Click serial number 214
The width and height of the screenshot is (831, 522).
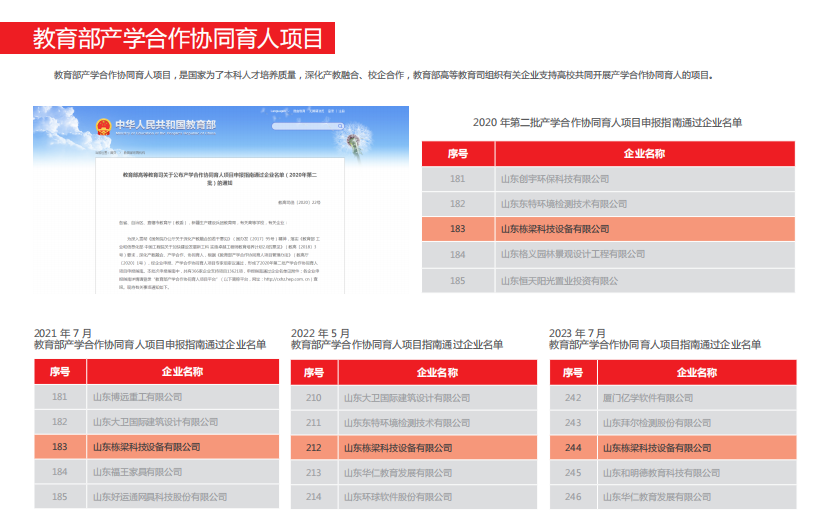tap(314, 497)
